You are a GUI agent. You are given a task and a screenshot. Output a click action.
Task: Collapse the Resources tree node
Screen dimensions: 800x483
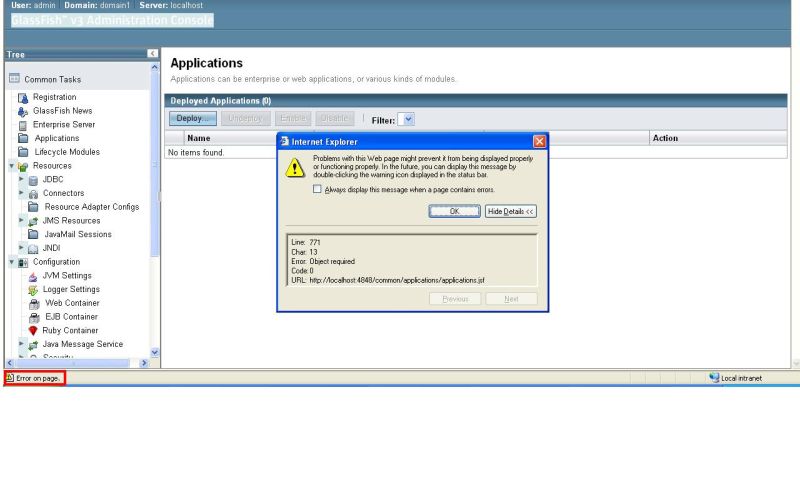[12, 166]
